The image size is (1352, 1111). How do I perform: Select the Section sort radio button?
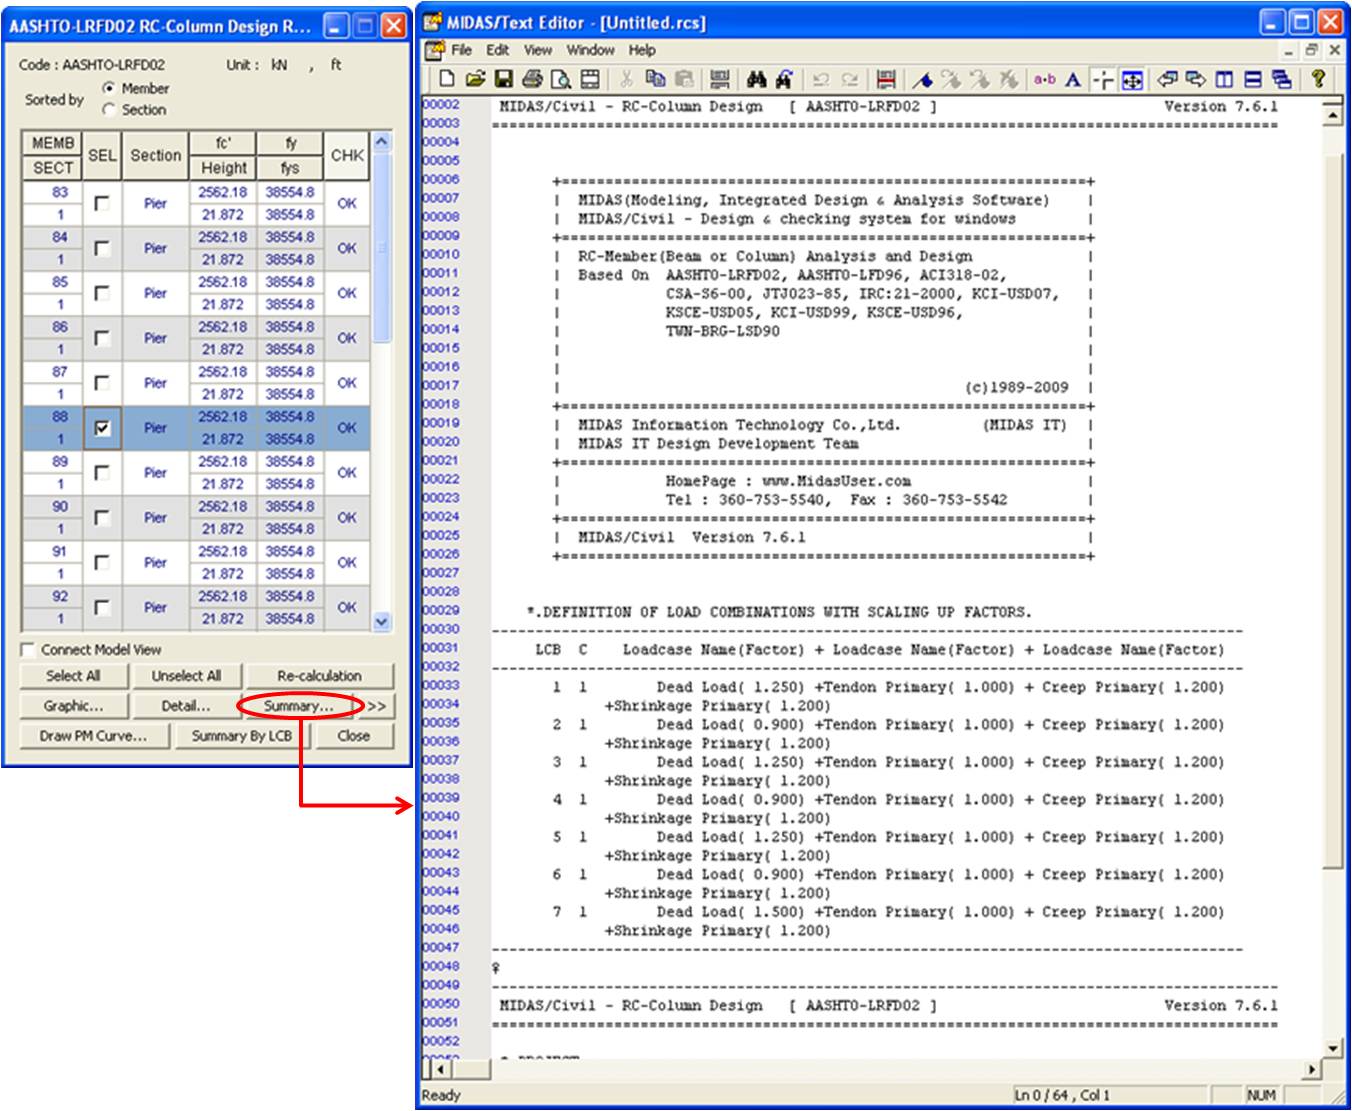tap(109, 110)
